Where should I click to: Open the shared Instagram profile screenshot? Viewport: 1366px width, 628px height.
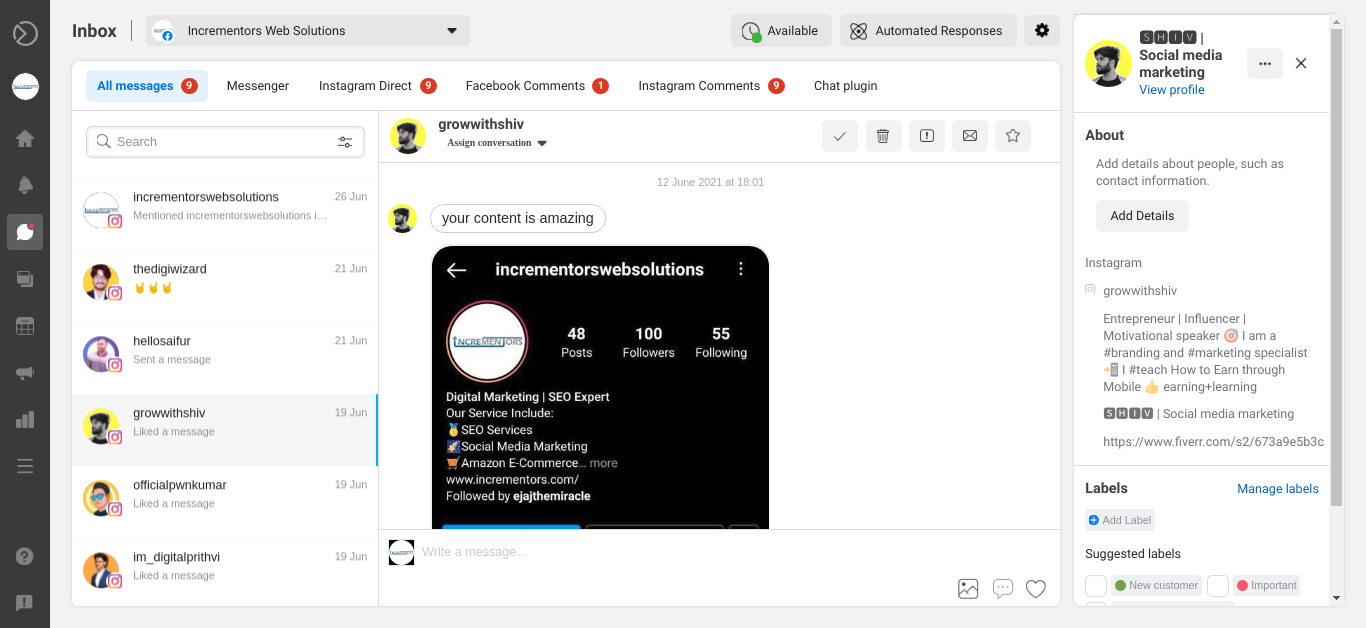(x=600, y=388)
